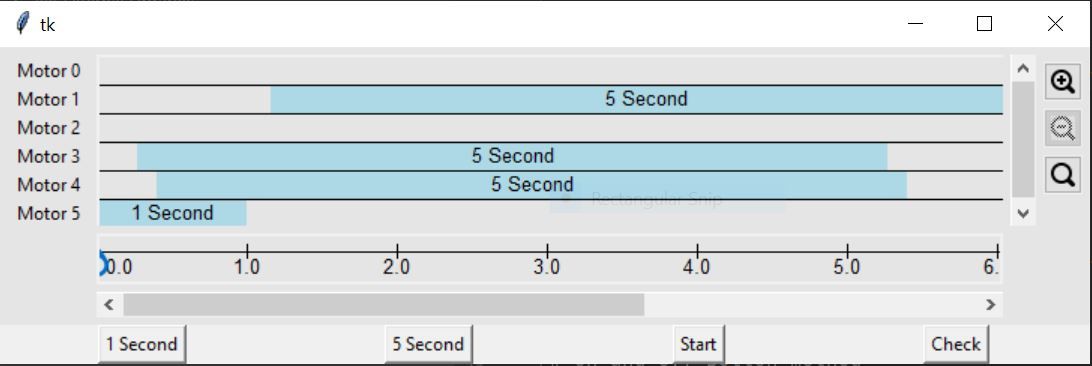Select the 5 Second block on Motor 3

click(x=512, y=157)
